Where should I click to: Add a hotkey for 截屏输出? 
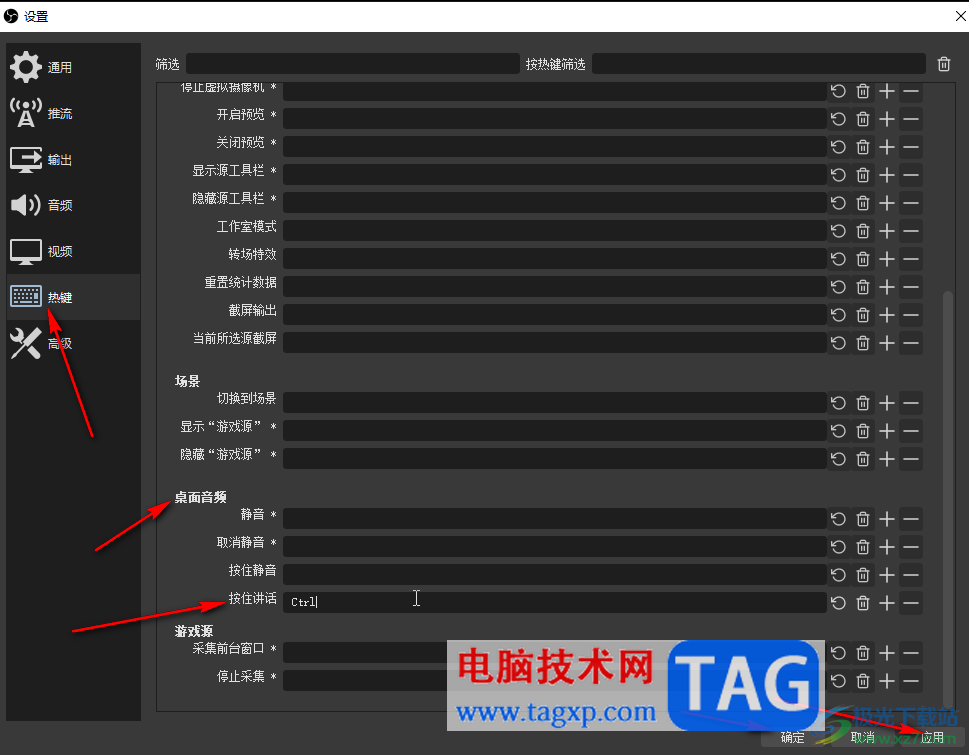[x=887, y=315]
